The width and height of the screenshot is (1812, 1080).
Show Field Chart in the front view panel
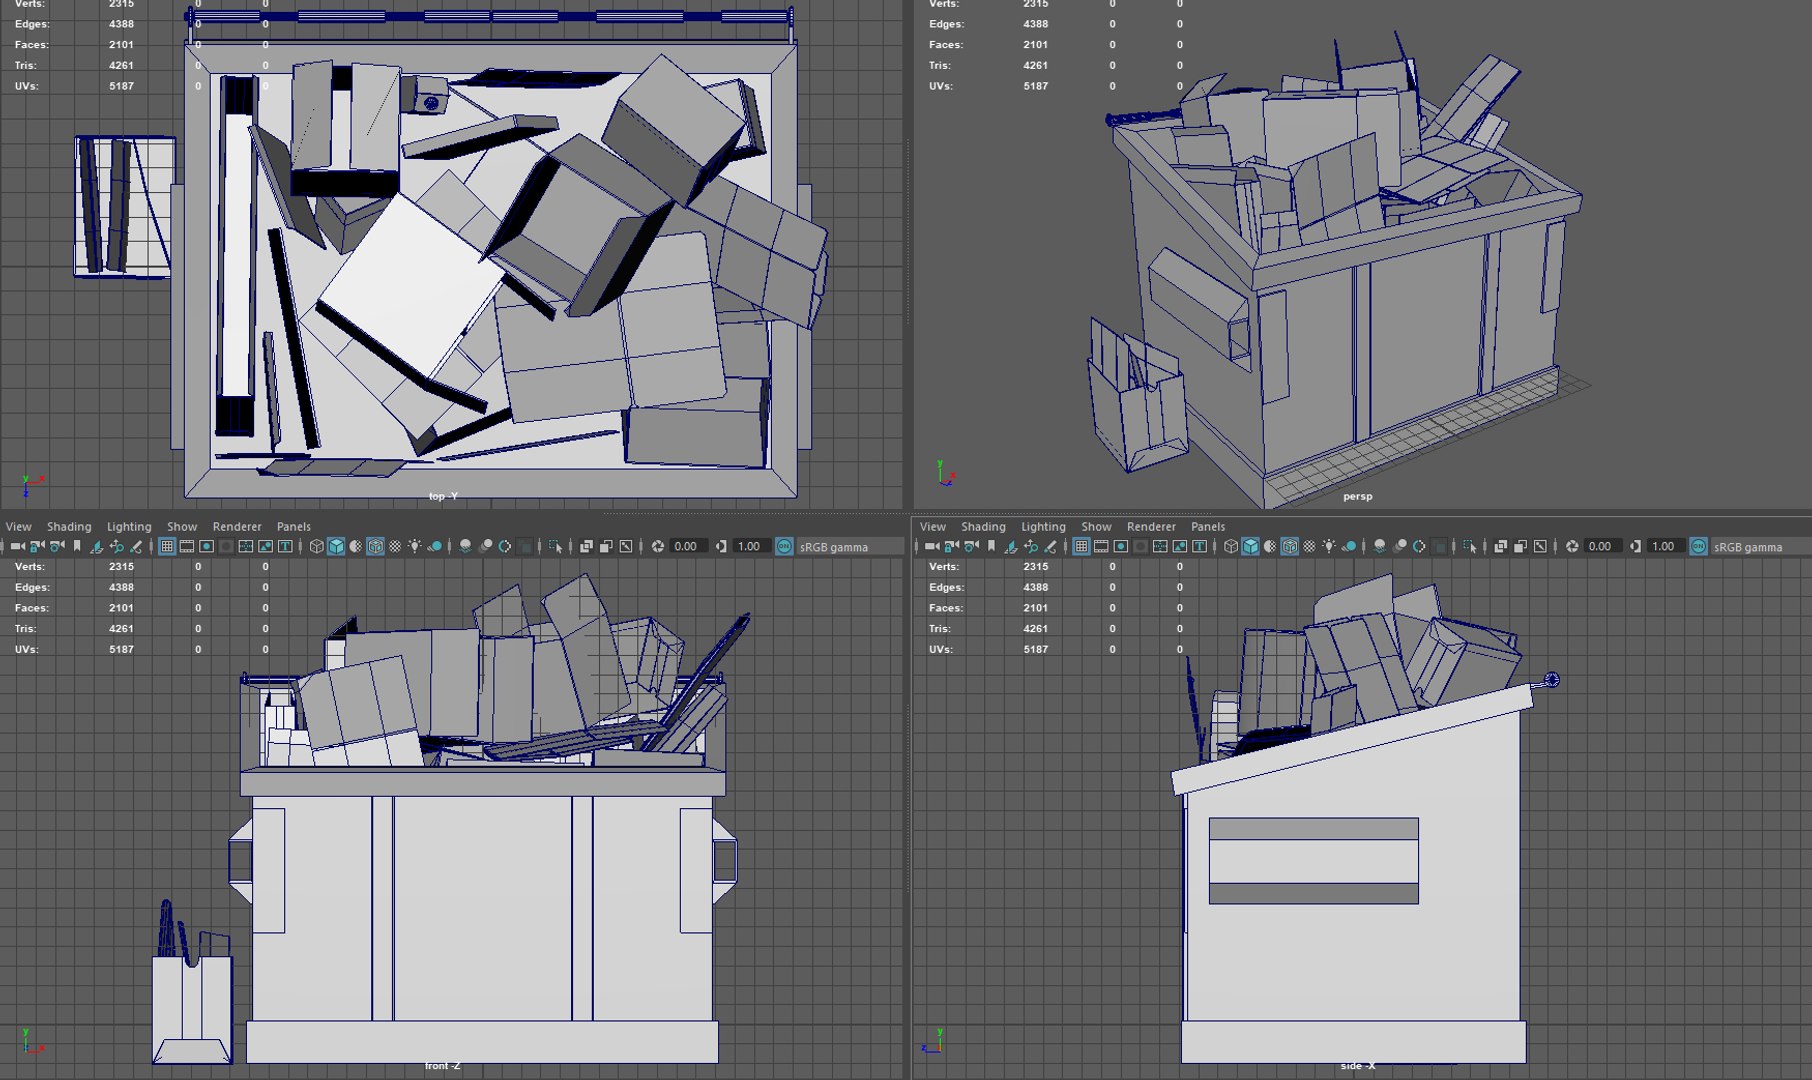pos(246,547)
